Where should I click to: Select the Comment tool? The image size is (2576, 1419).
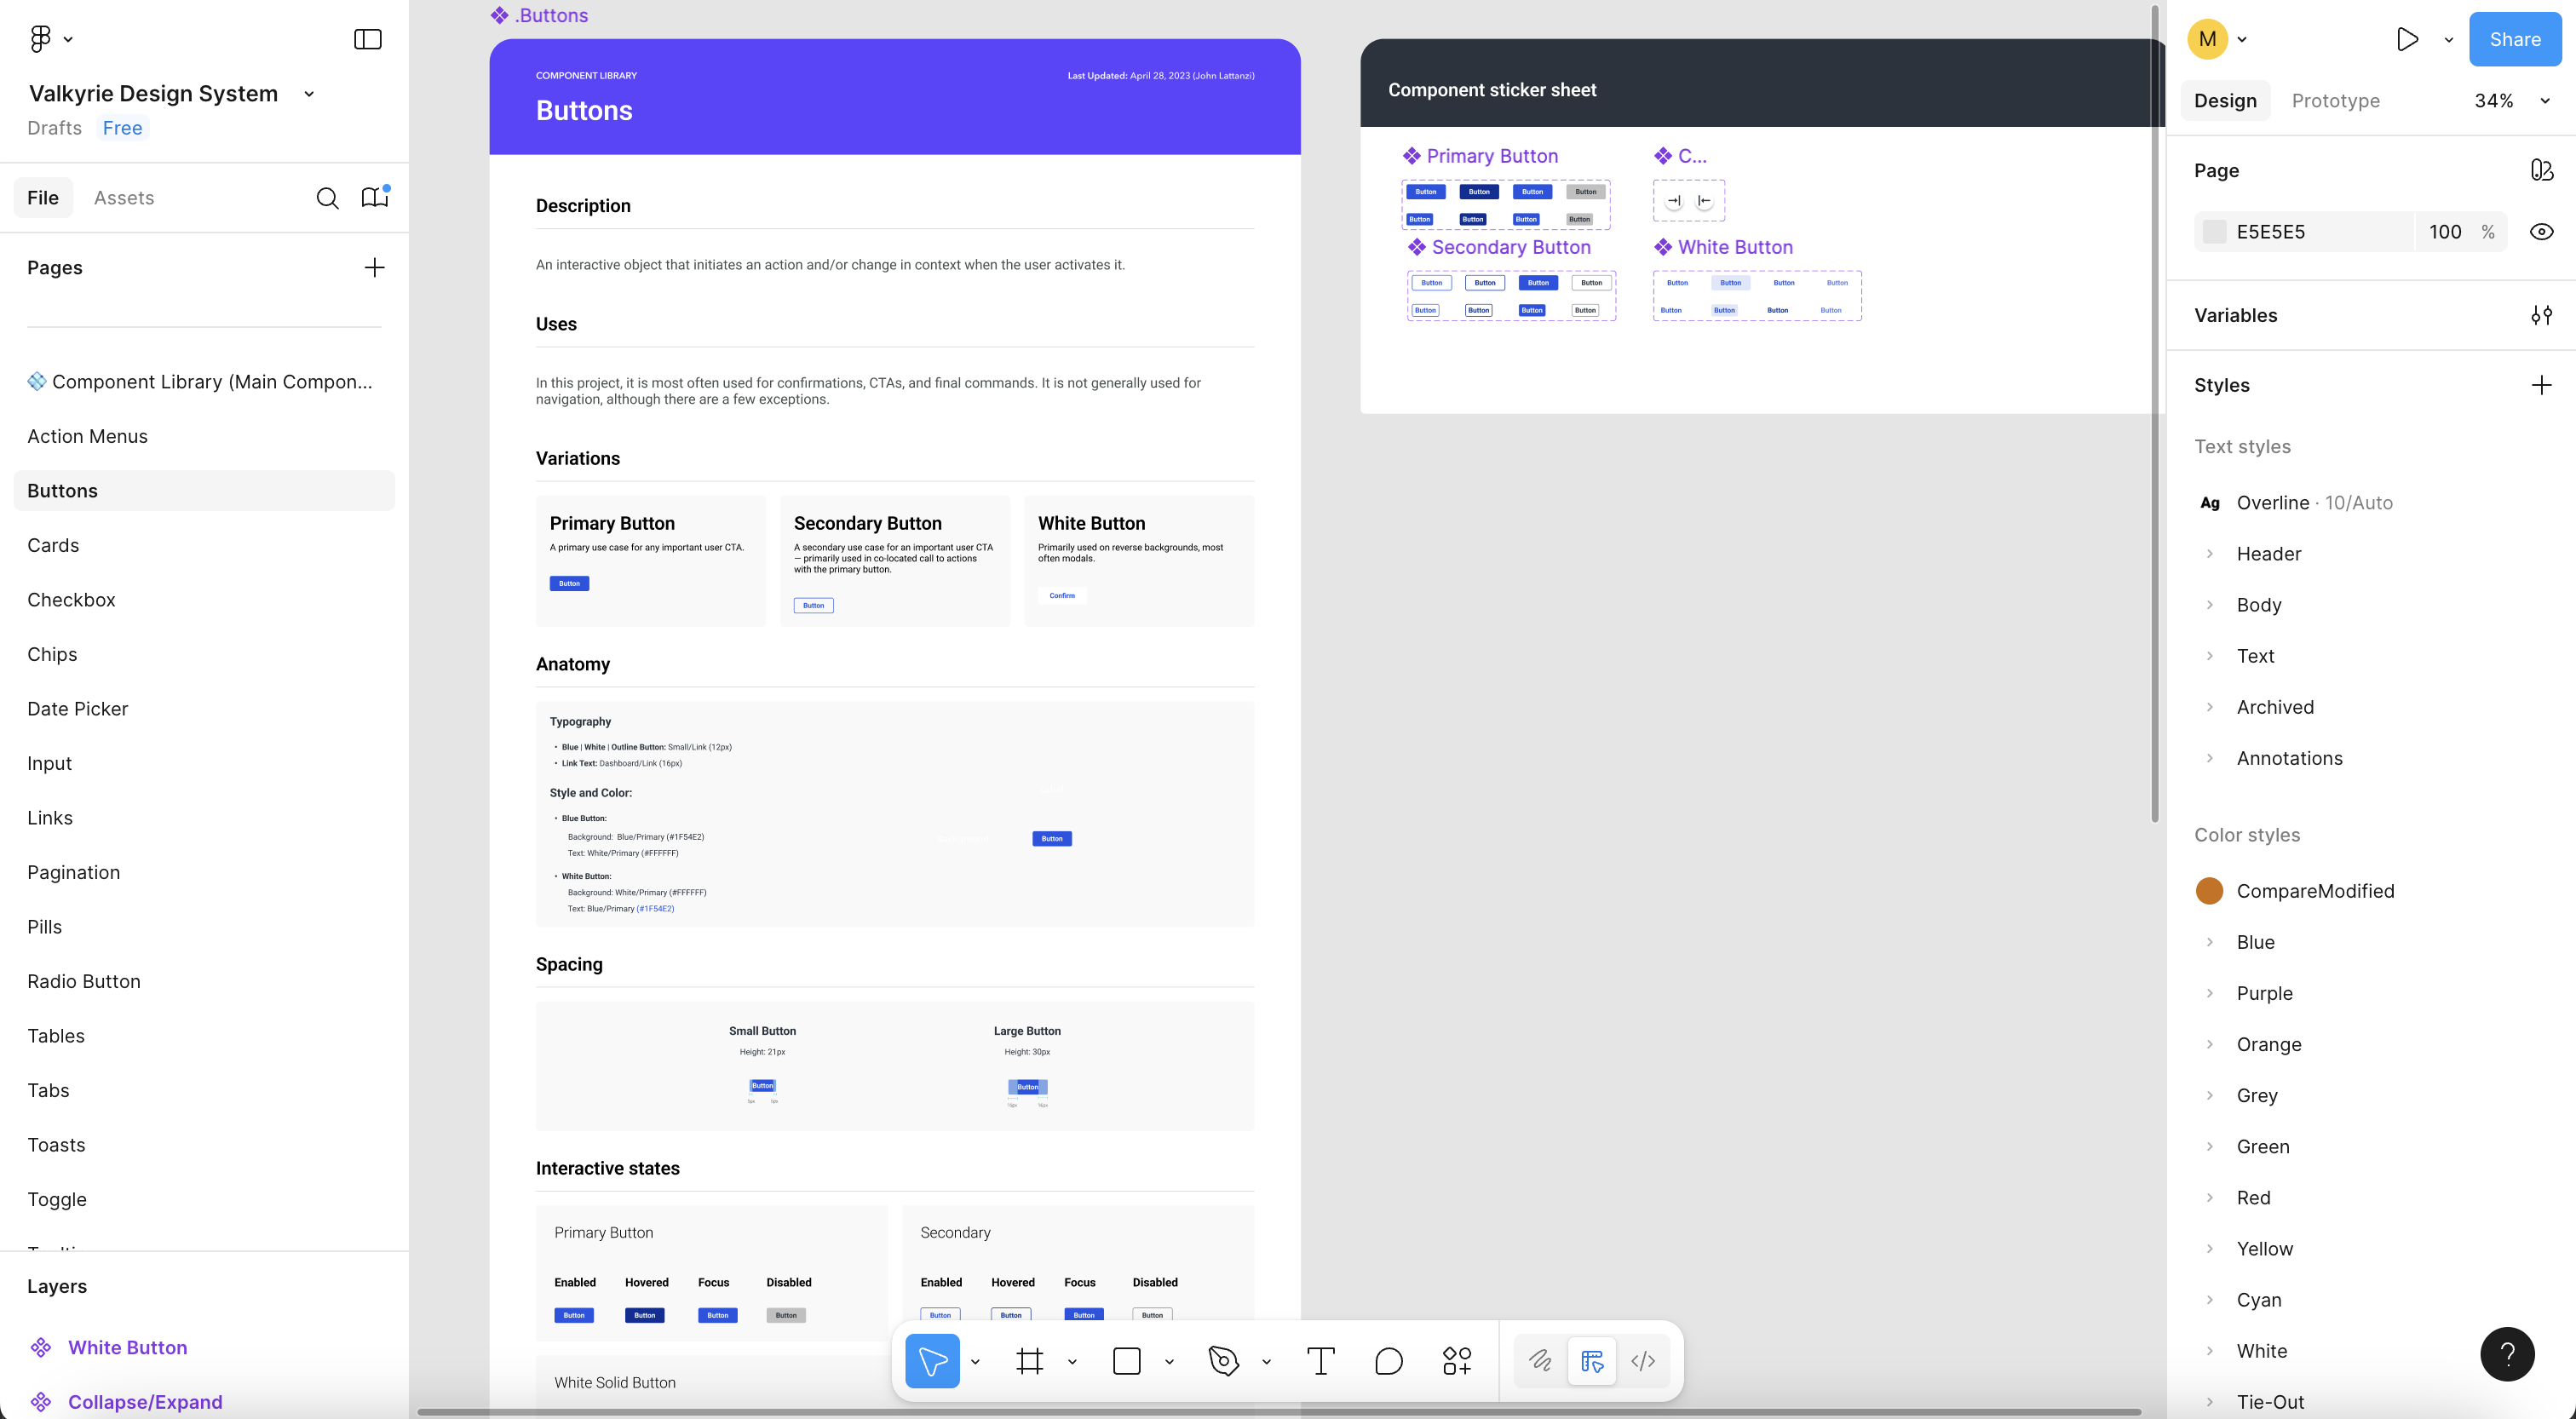click(x=1388, y=1361)
